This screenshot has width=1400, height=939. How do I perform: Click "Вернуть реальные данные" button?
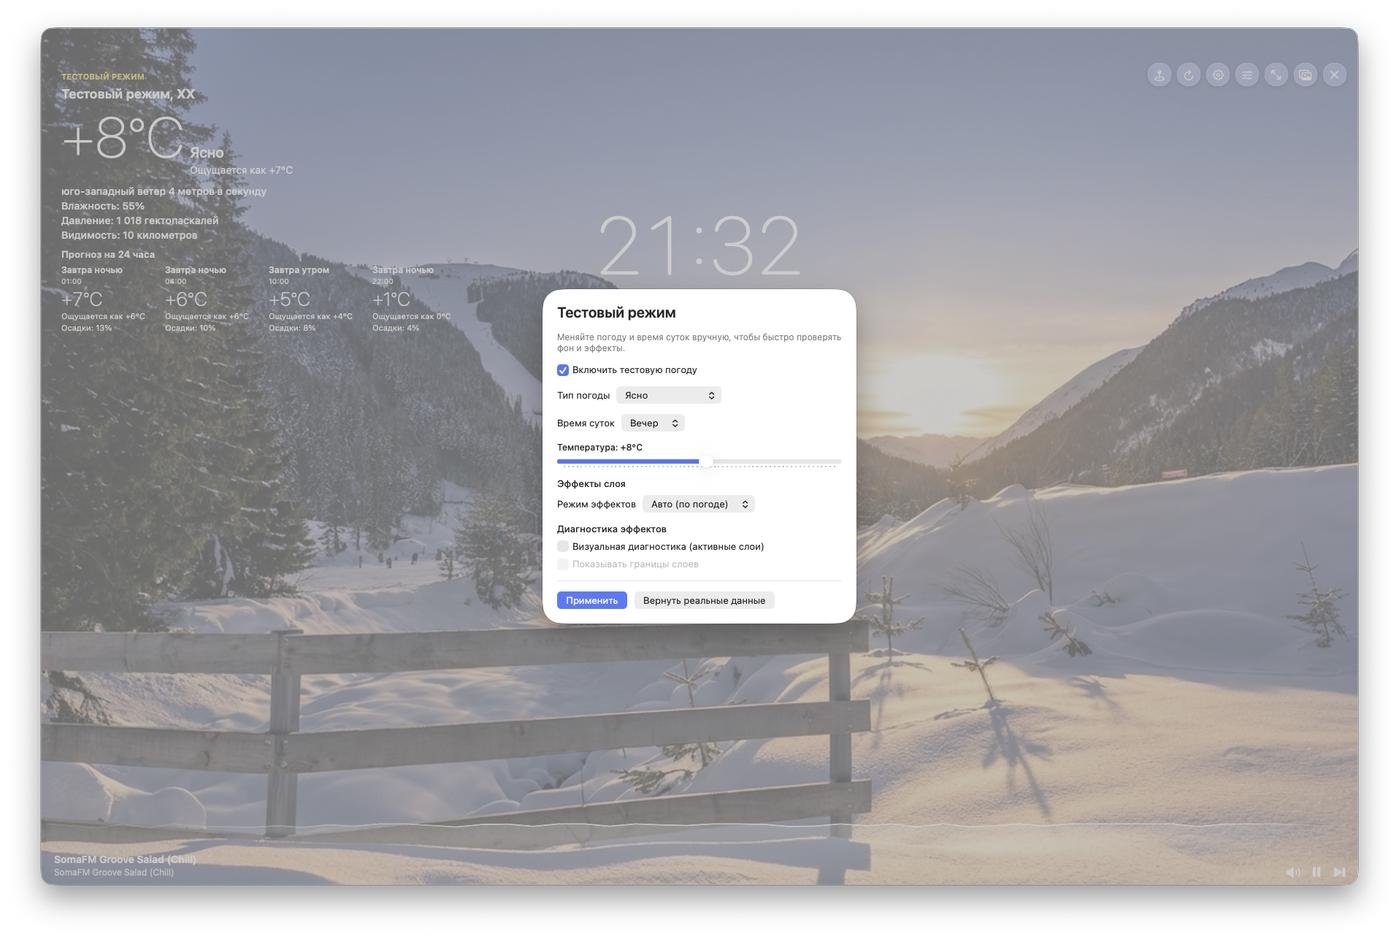point(704,601)
